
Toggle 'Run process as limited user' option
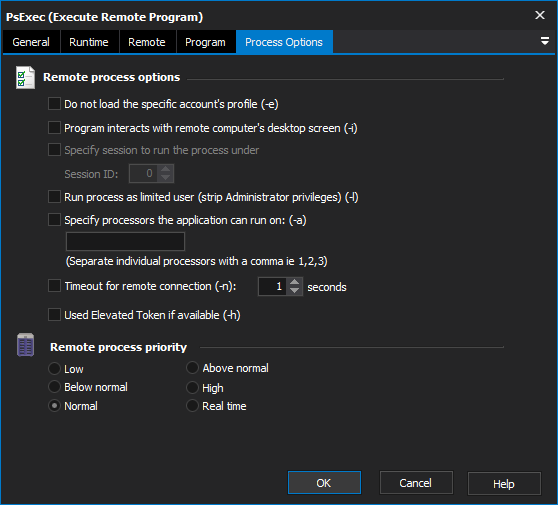click(x=54, y=197)
